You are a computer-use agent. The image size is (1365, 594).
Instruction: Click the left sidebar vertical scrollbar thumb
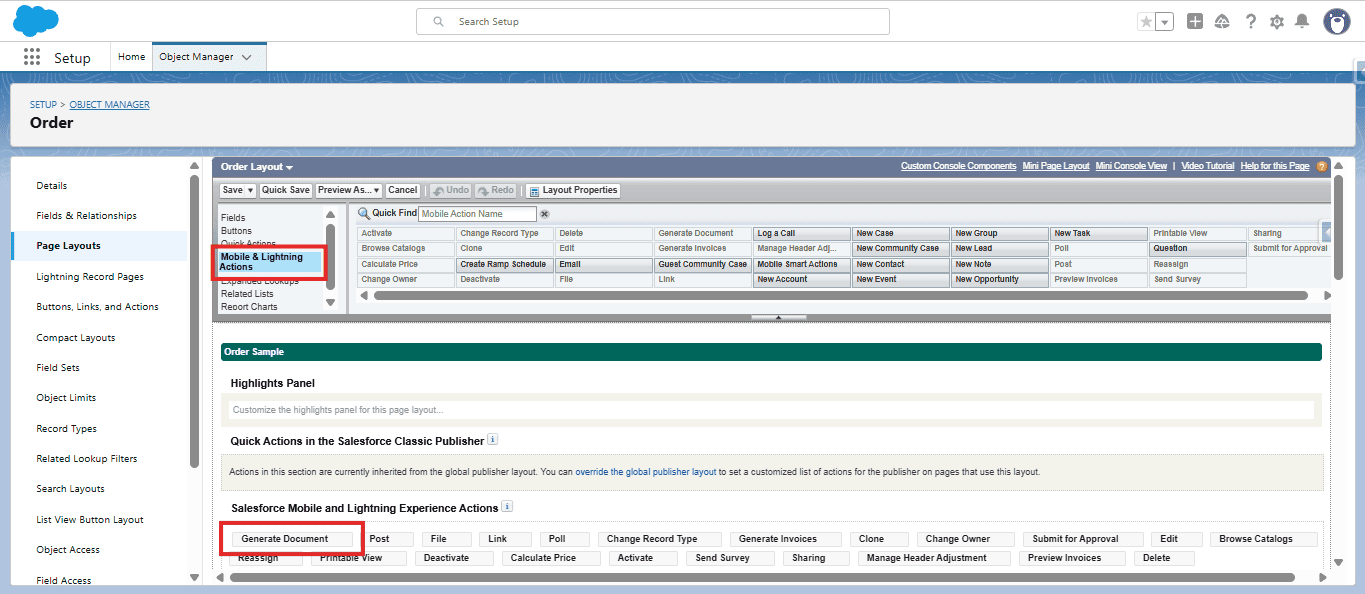[194, 320]
